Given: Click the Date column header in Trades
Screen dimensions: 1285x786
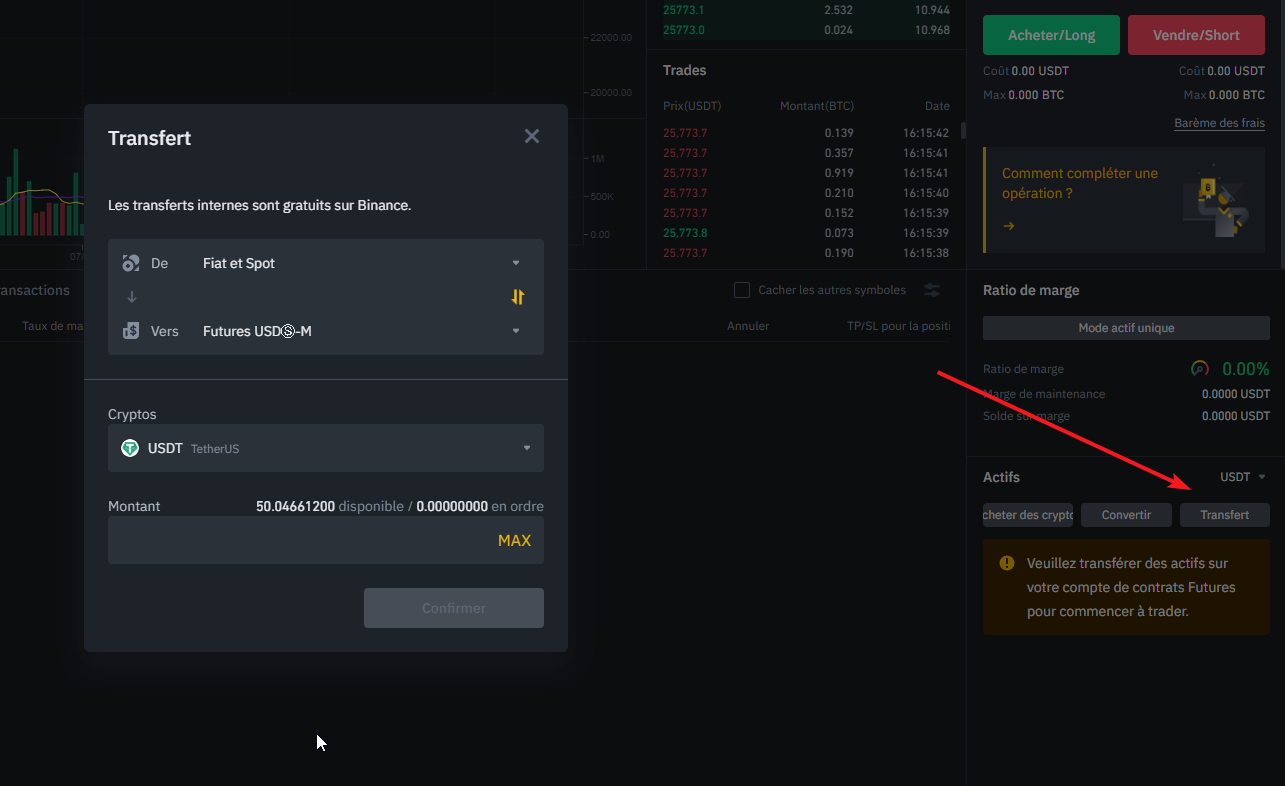Looking at the screenshot, I should click(x=937, y=106).
